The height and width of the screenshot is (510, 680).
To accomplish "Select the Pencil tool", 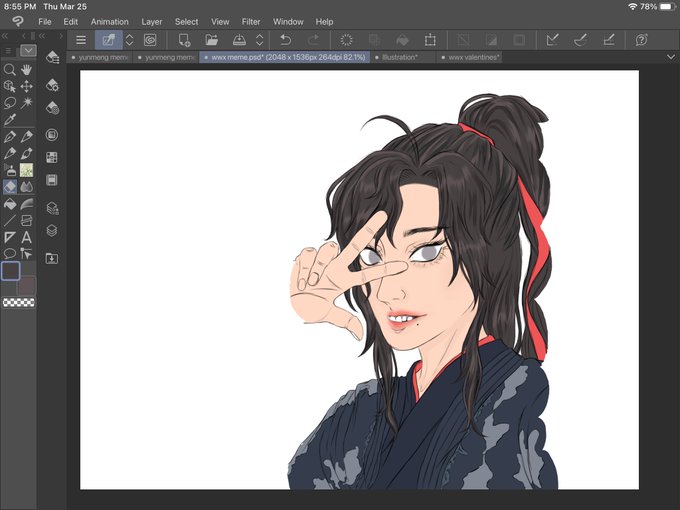I will click(x=26, y=137).
